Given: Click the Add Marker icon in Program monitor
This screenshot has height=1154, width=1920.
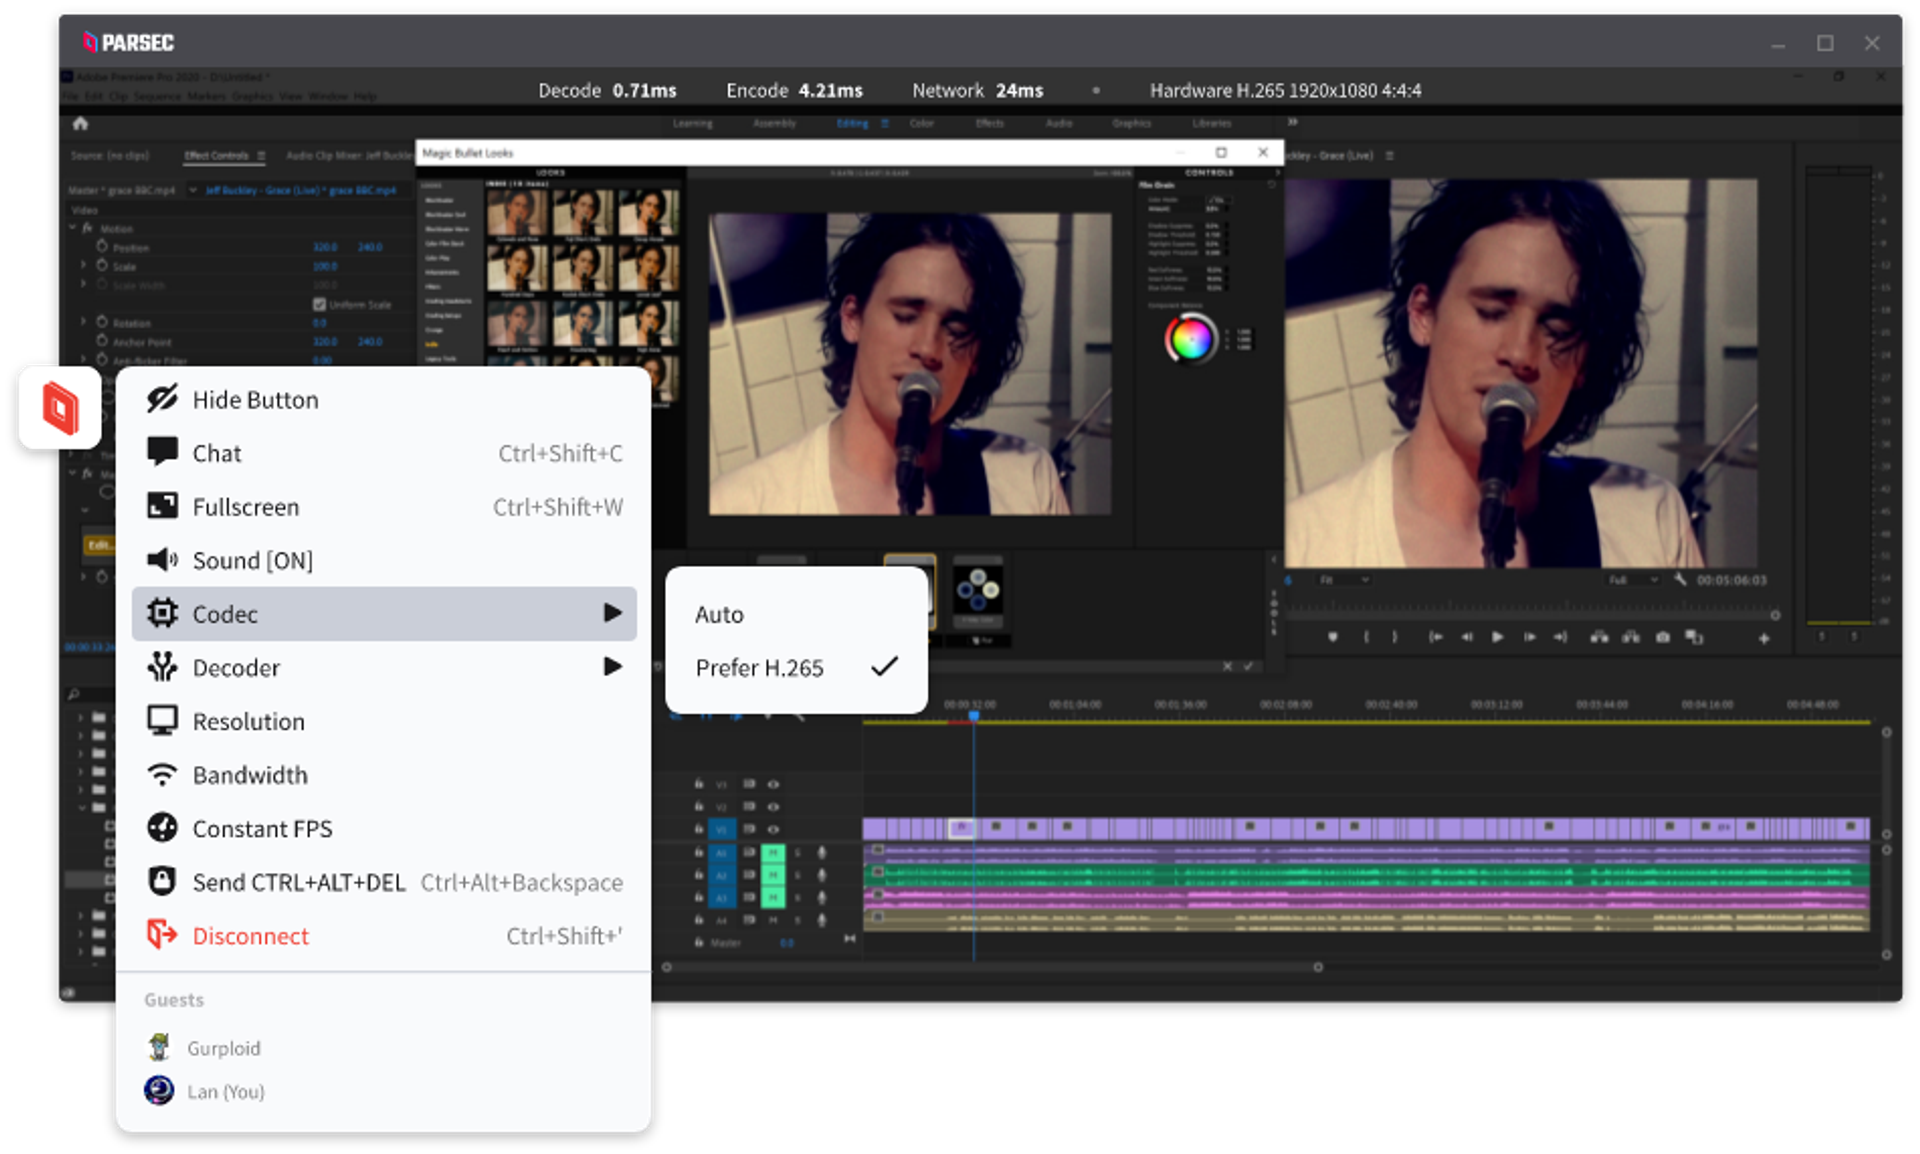Looking at the screenshot, I should 1332,637.
